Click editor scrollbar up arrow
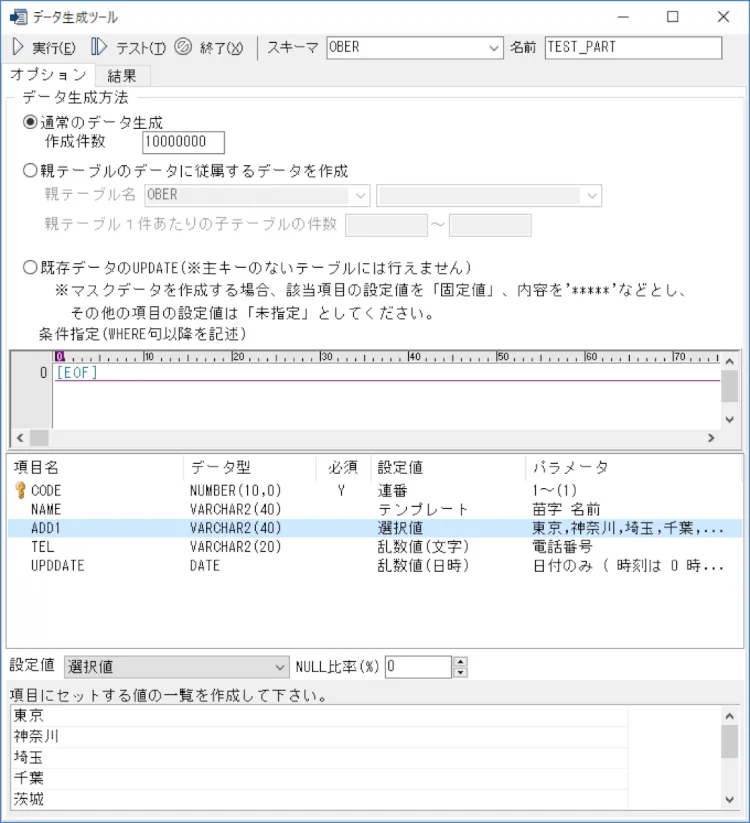This screenshot has height=823, width=750. [x=730, y=361]
